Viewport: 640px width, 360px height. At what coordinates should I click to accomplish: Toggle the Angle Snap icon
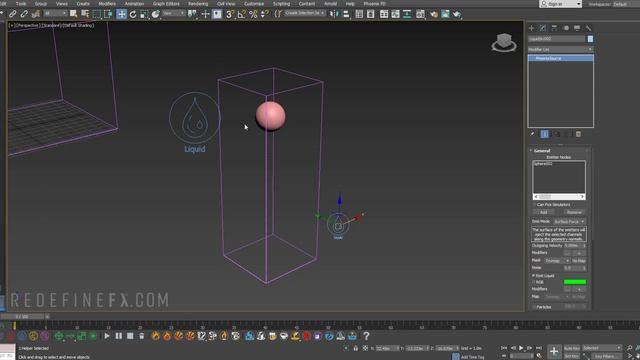(242, 14)
